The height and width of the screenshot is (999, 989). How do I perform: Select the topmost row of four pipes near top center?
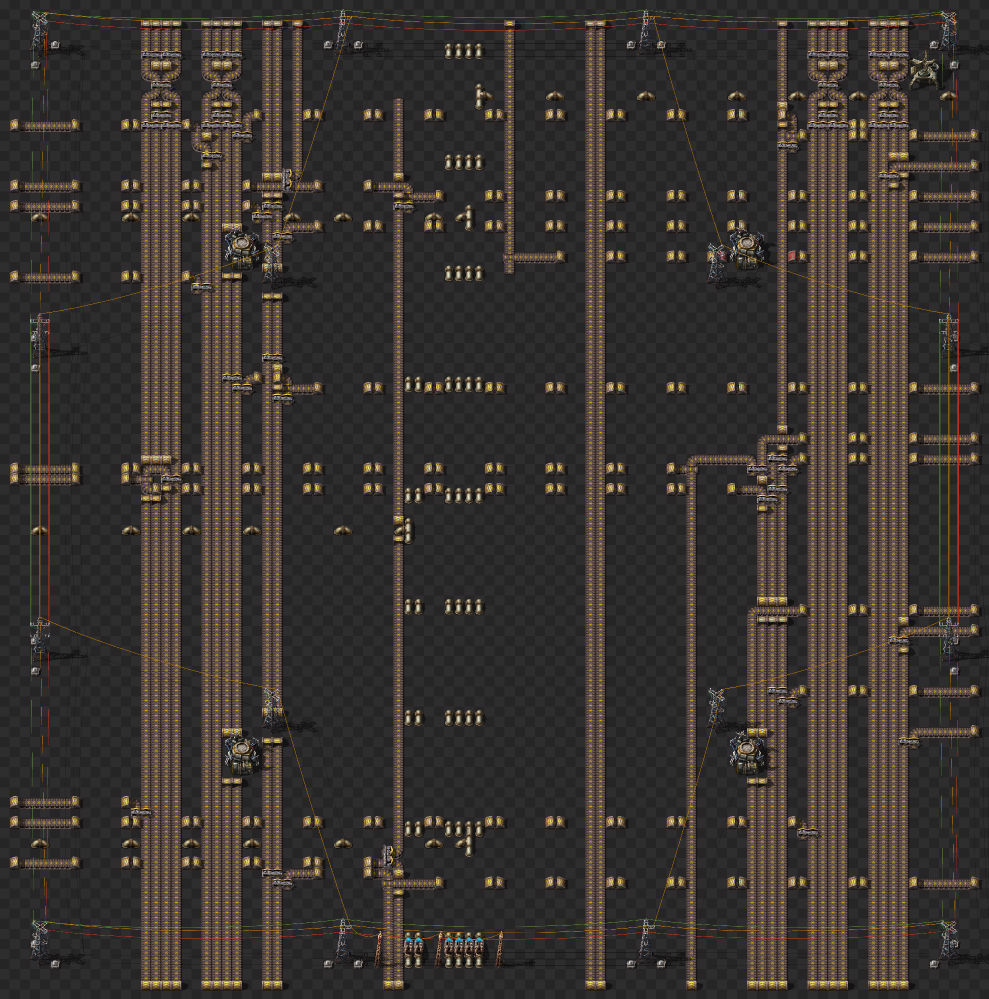pyautogui.click(x=464, y=51)
